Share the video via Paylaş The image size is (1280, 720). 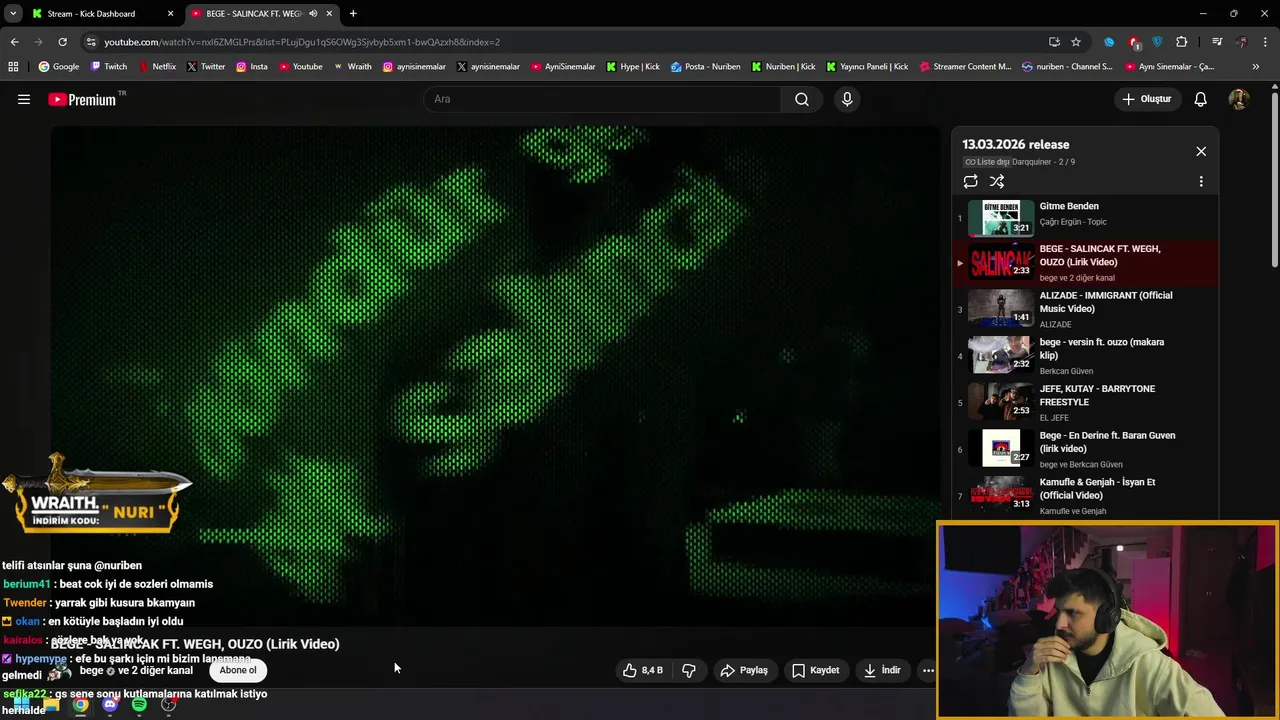(744, 670)
